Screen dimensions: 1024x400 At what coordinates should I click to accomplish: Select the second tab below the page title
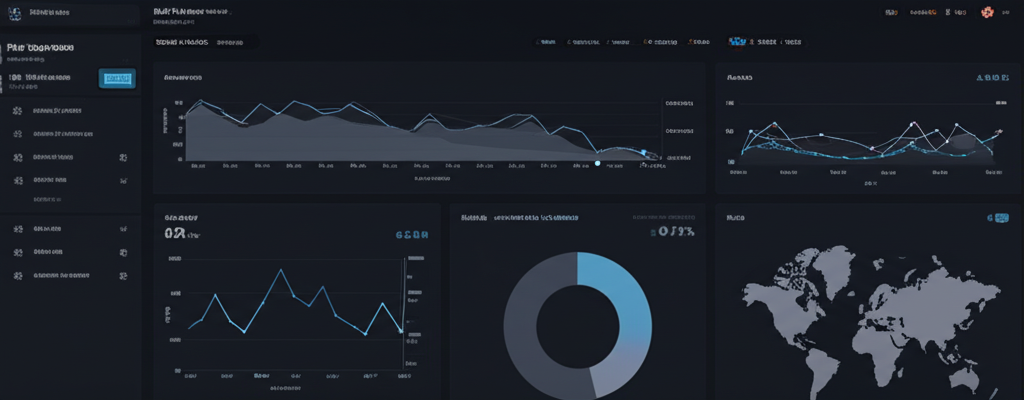click(230, 43)
